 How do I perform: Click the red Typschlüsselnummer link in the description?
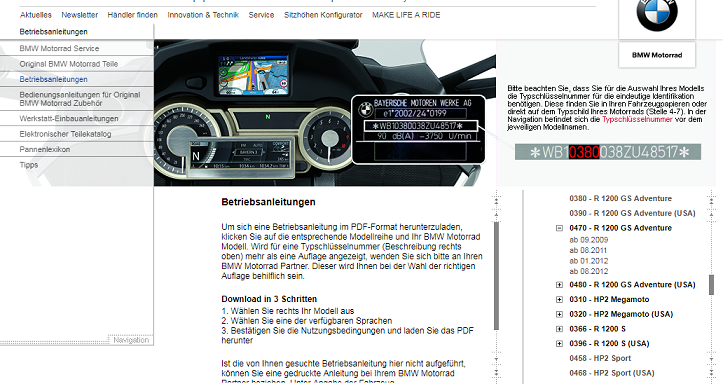pos(637,119)
